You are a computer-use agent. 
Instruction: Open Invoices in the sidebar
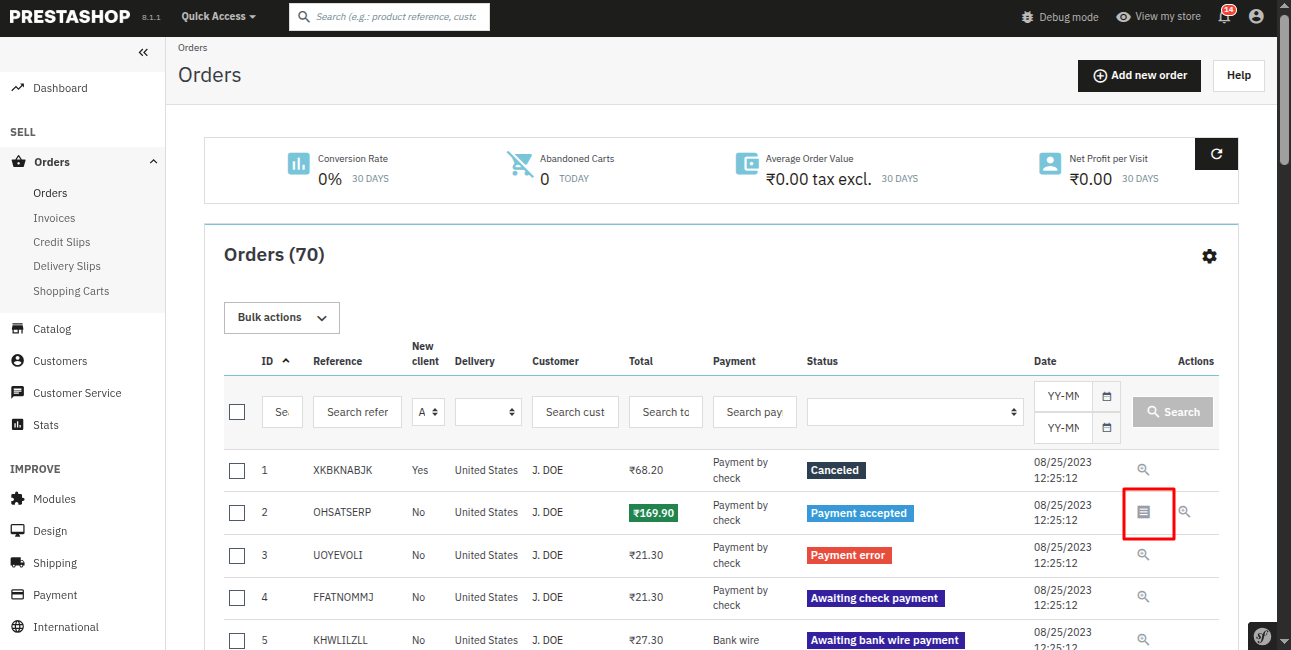54,218
